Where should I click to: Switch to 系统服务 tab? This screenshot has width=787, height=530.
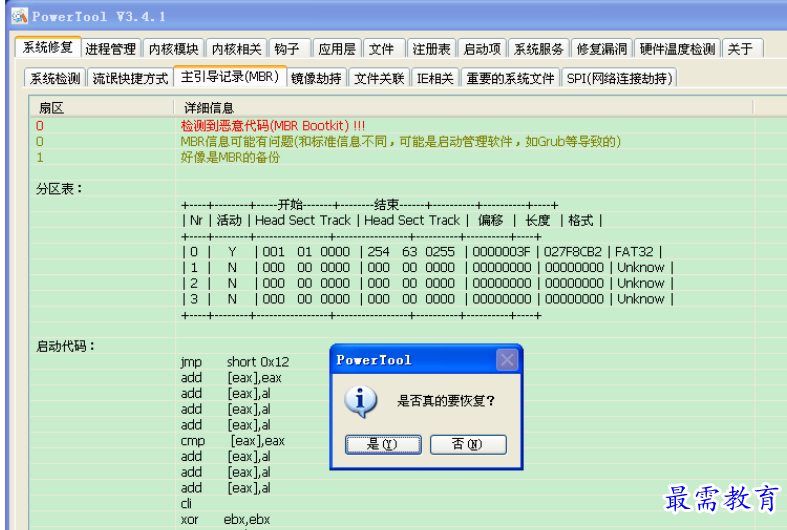pos(539,49)
